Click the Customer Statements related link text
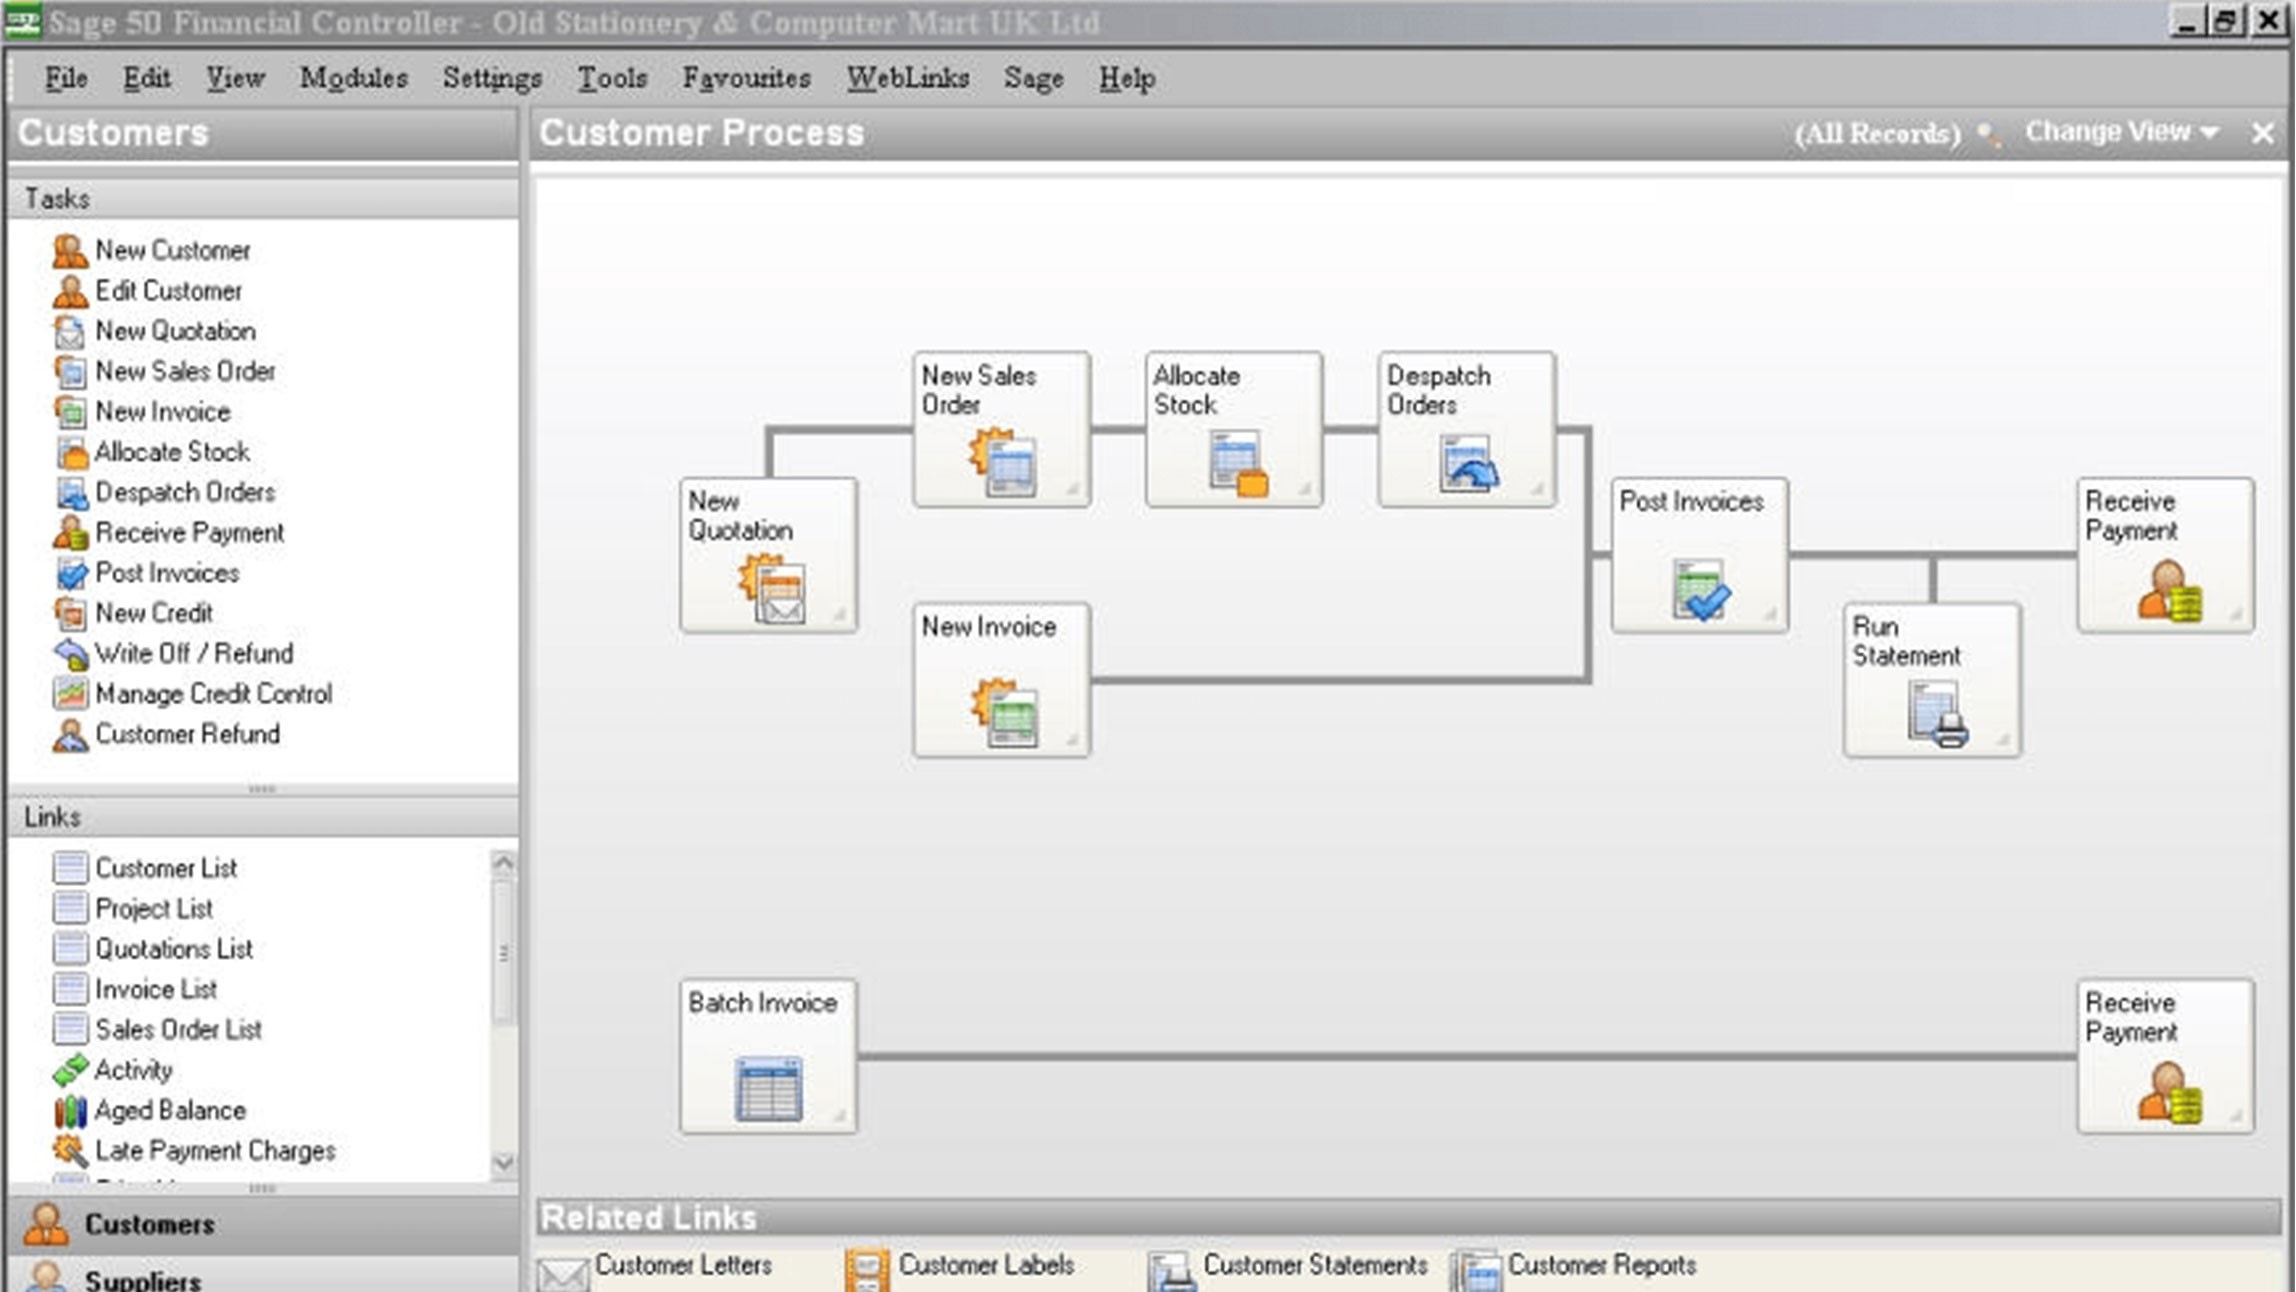This screenshot has width=2296, height=1292. click(x=1315, y=1265)
